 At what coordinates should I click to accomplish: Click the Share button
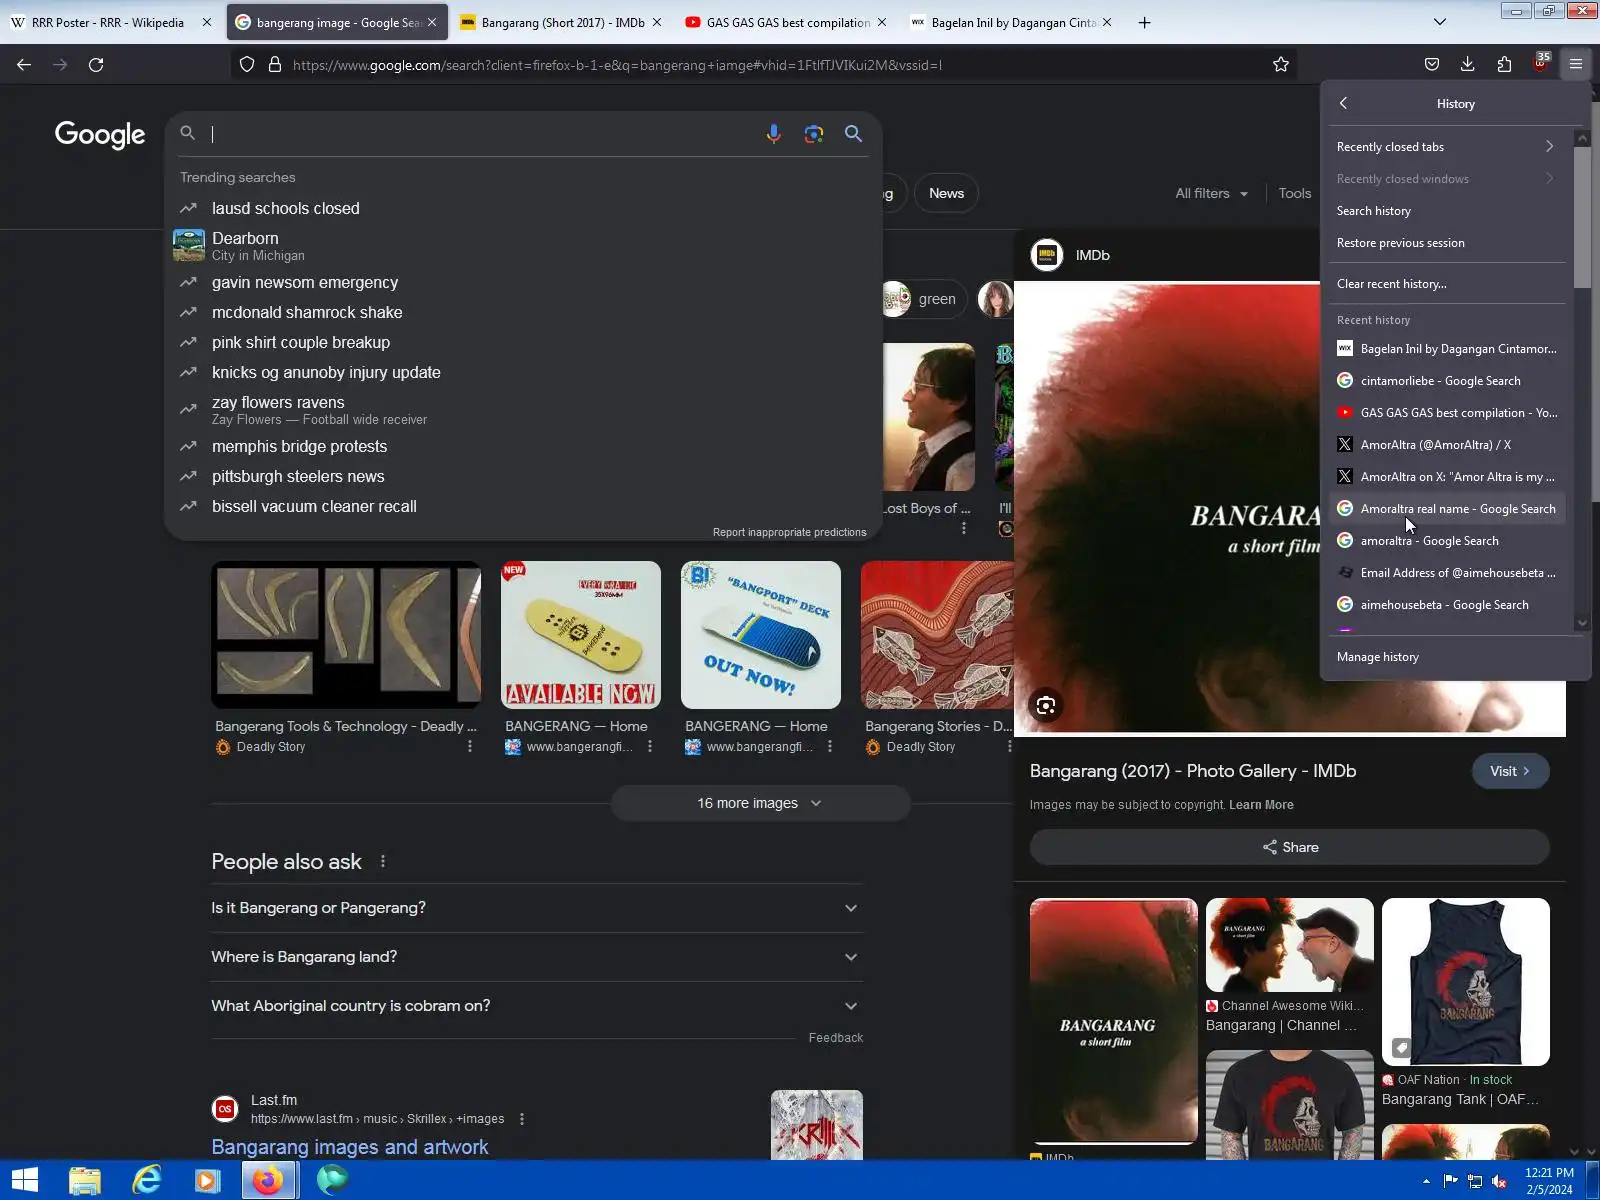click(x=1290, y=847)
